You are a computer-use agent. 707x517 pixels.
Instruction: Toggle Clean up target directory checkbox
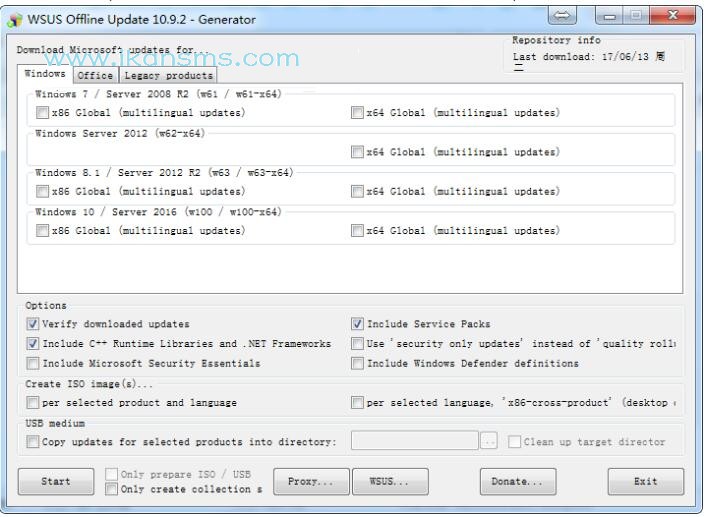[x=514, y=442]
